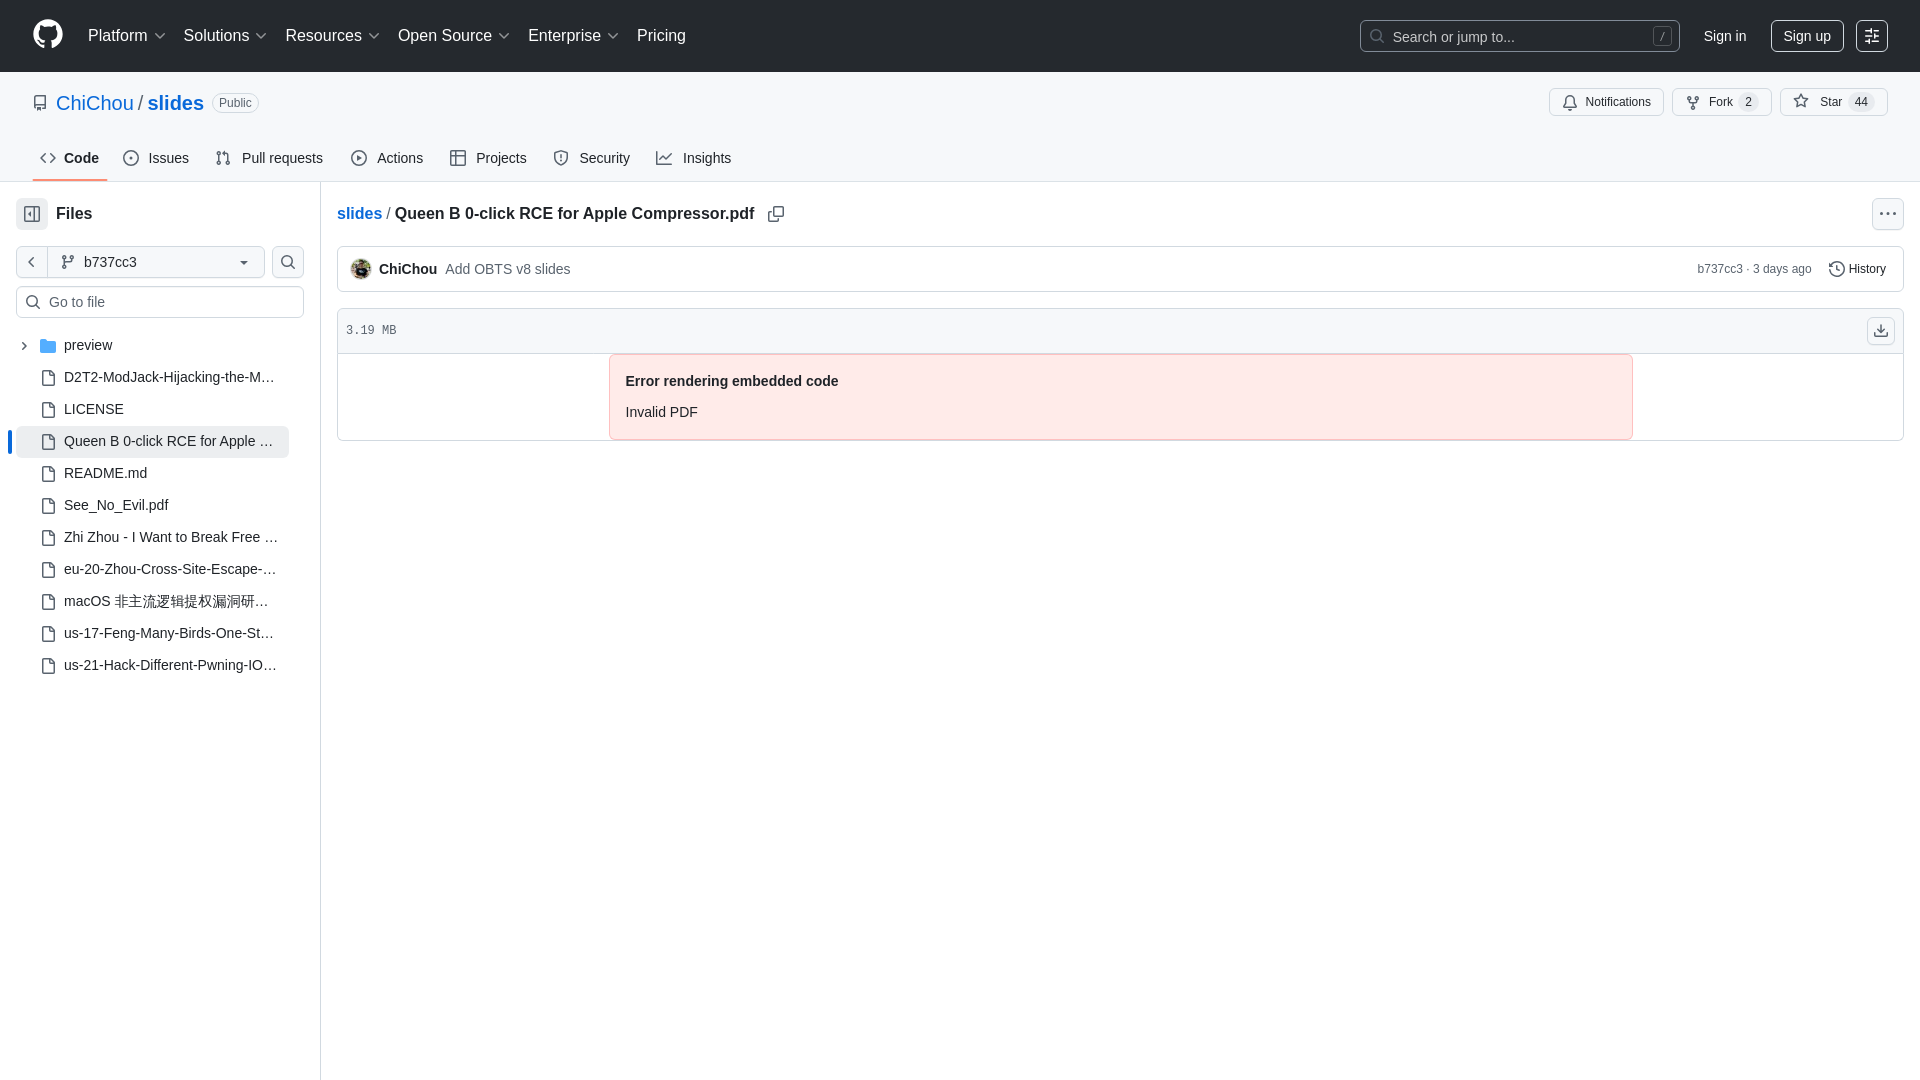The image size is (1920, 1080).
Task: Star the slides repository
Action: [x=1833, y=102]
